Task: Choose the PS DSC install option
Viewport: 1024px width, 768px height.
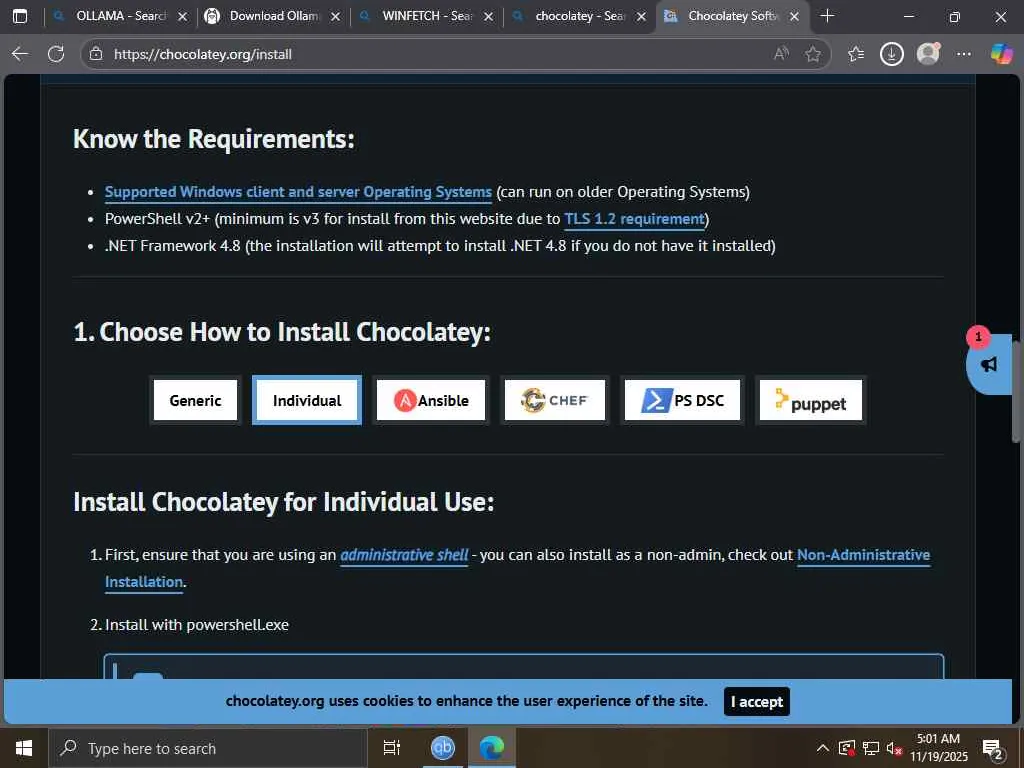Action: (682, 400)
